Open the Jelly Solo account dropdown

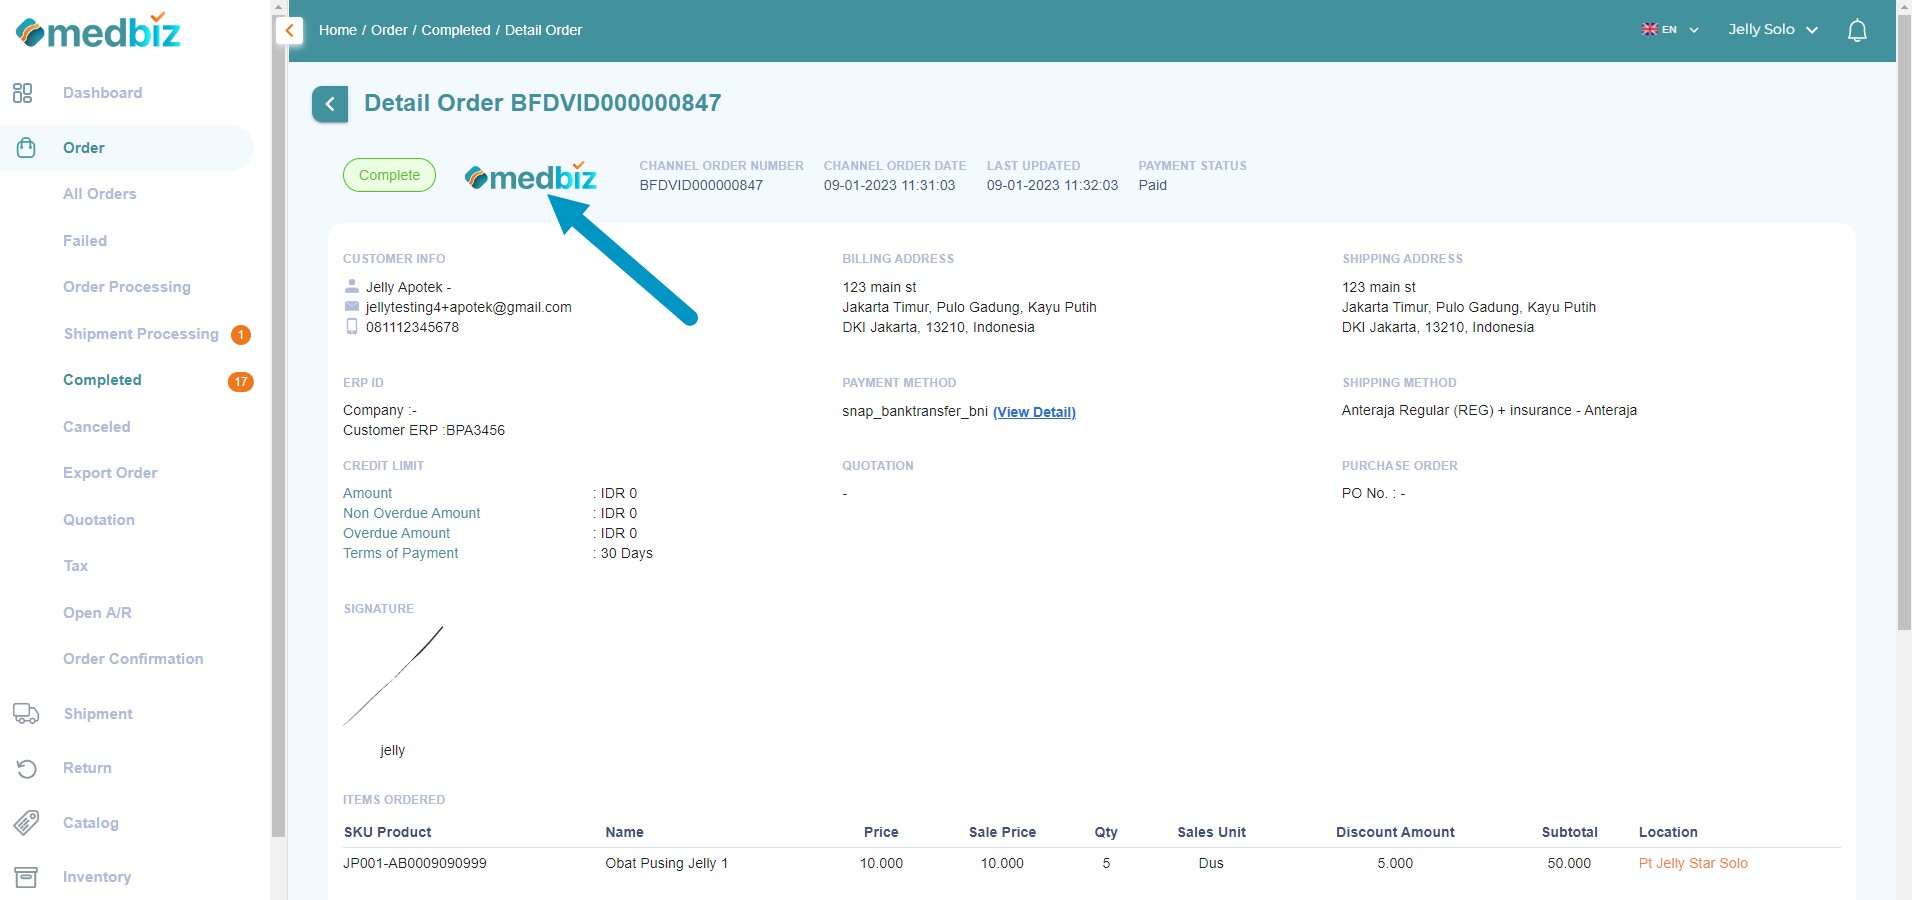pyautogui.click(x=1772, y=29)
